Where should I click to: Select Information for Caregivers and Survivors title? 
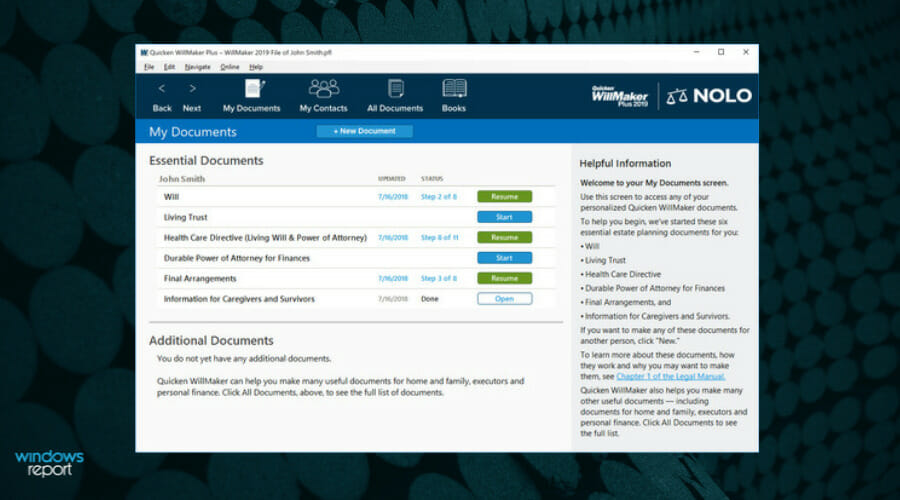[x=239, y=299]
